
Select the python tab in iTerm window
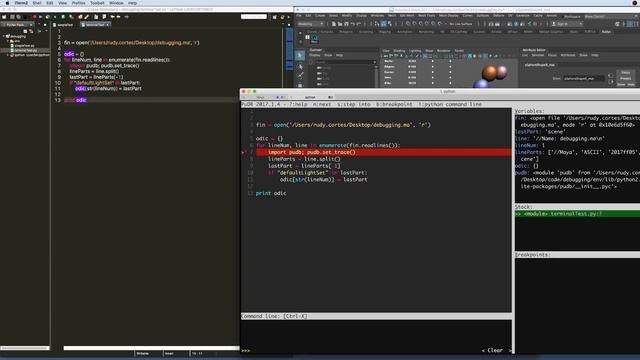click(310, 97)
